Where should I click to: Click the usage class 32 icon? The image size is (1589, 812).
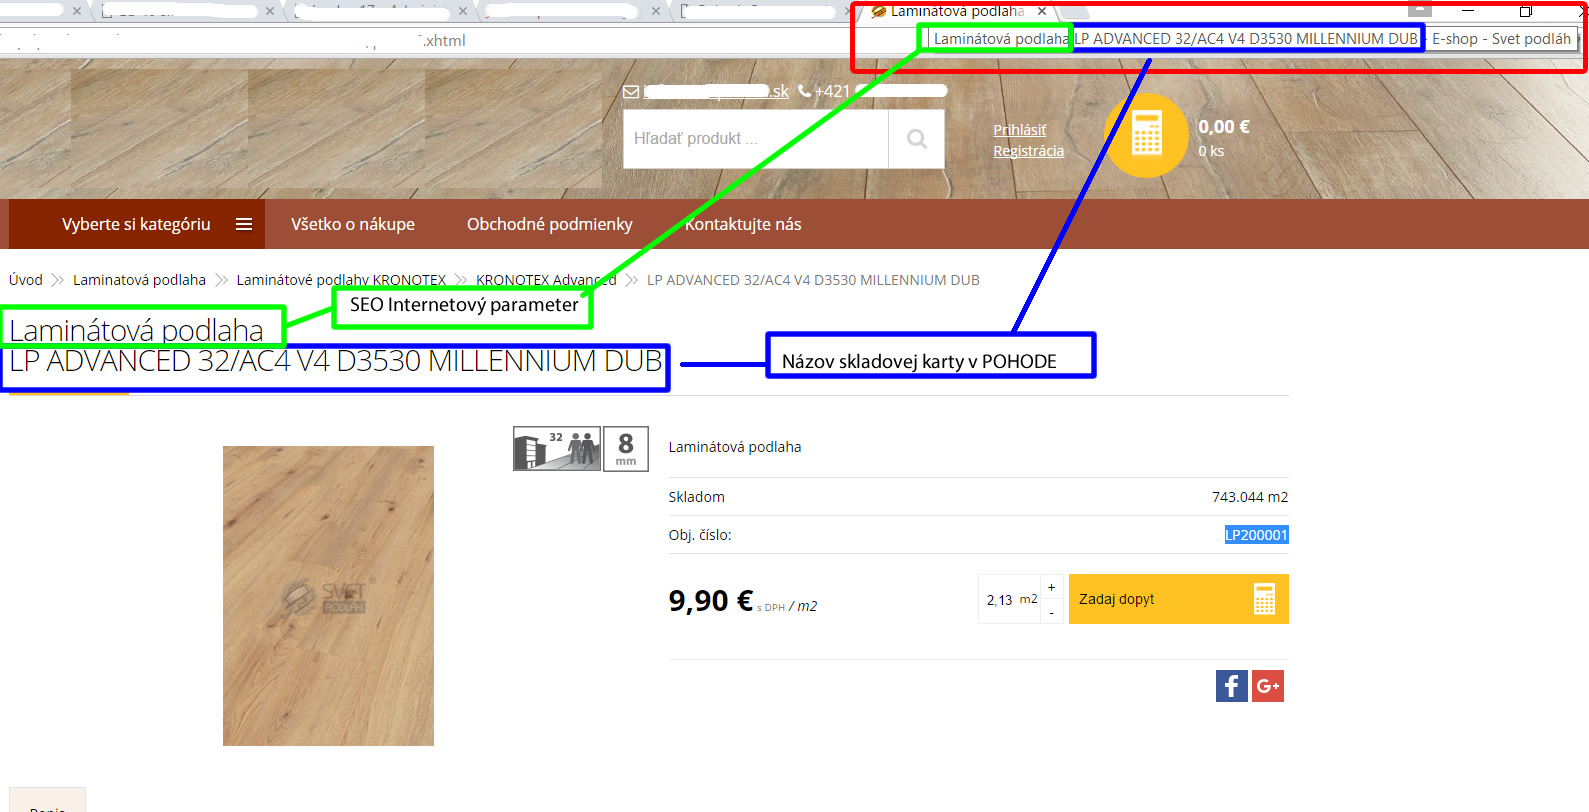[x=557, y=448]
